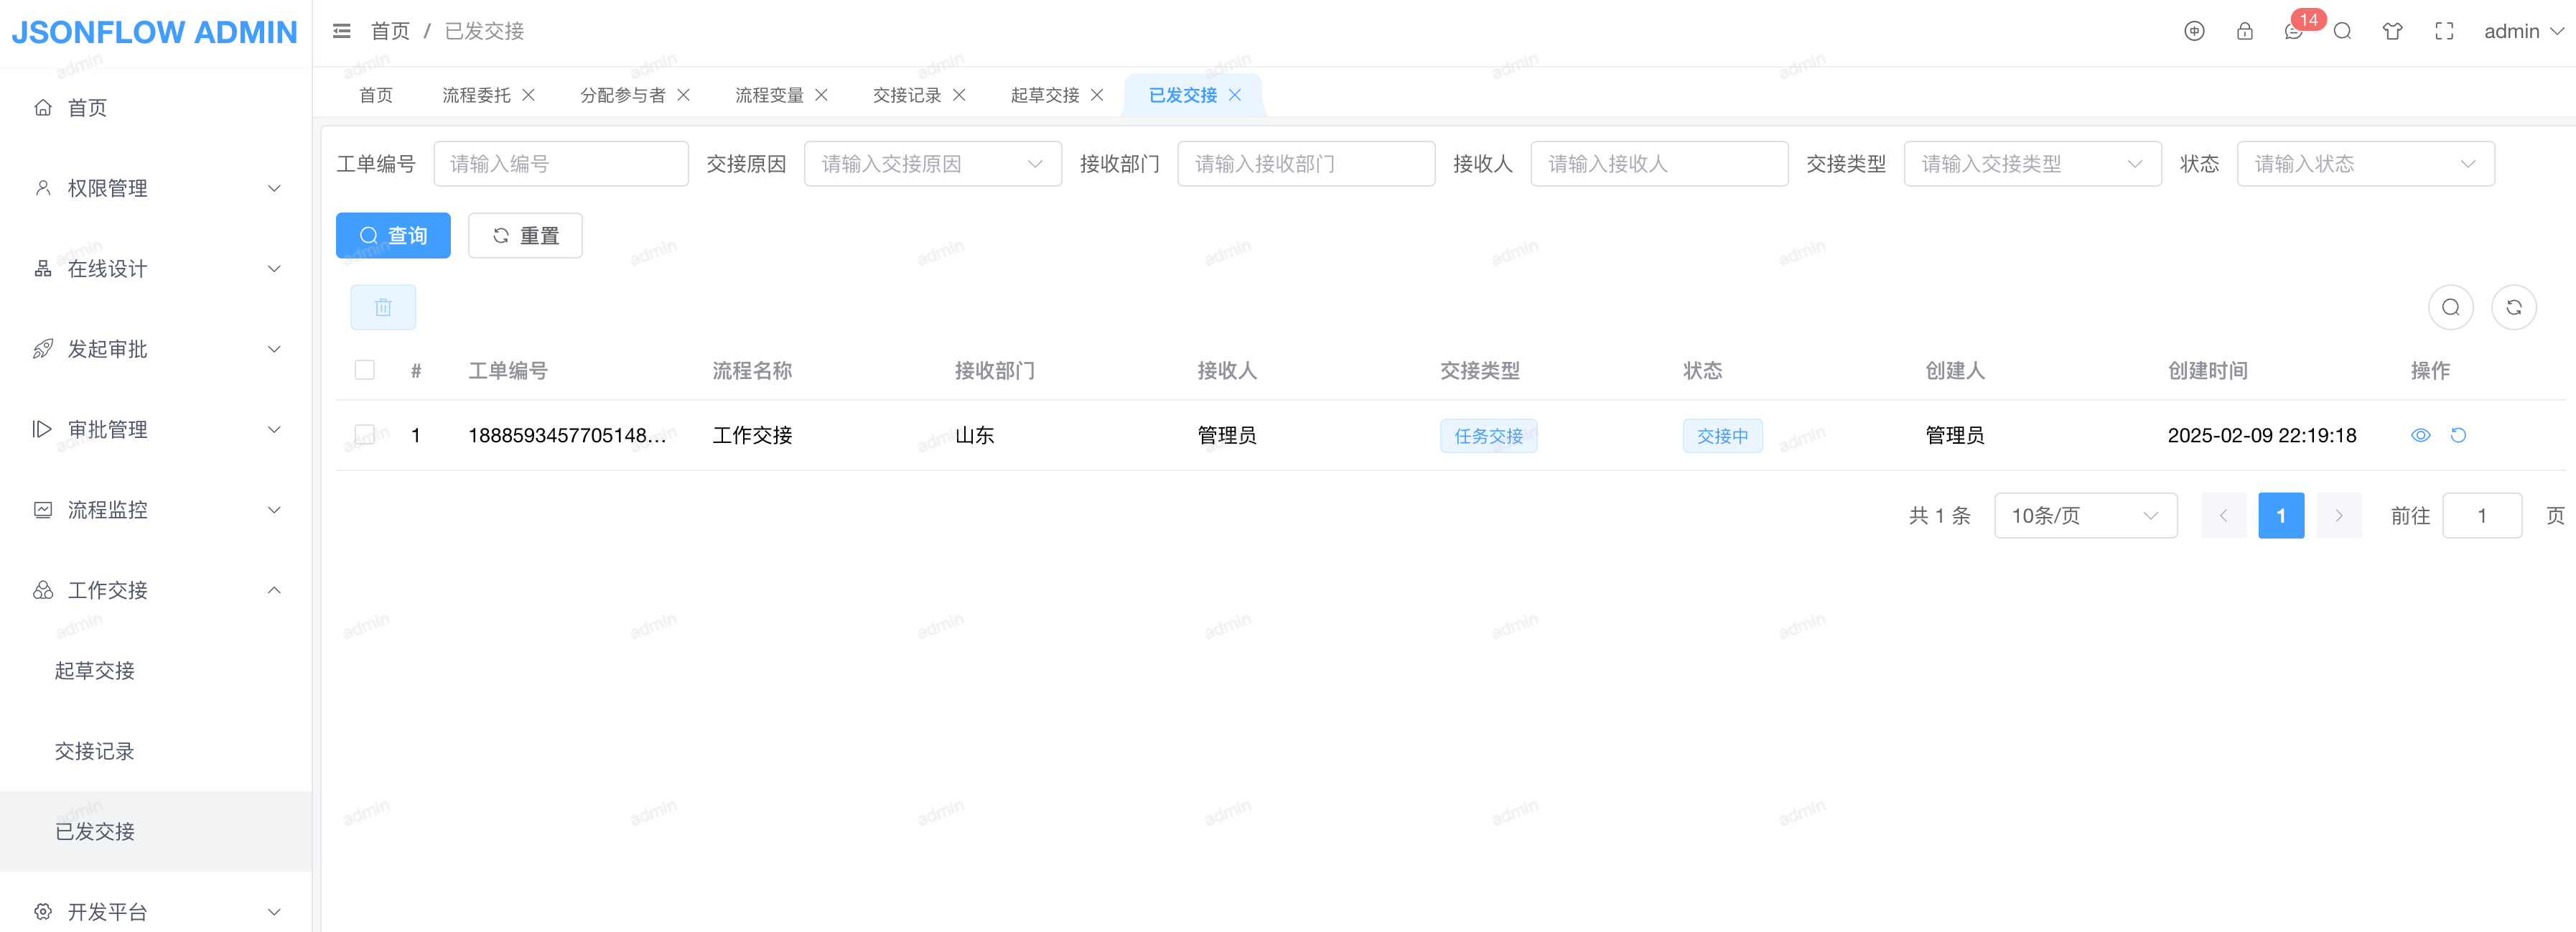
Task: Click the sidebar collapse hamburger icon
Action: coord(341,31)
